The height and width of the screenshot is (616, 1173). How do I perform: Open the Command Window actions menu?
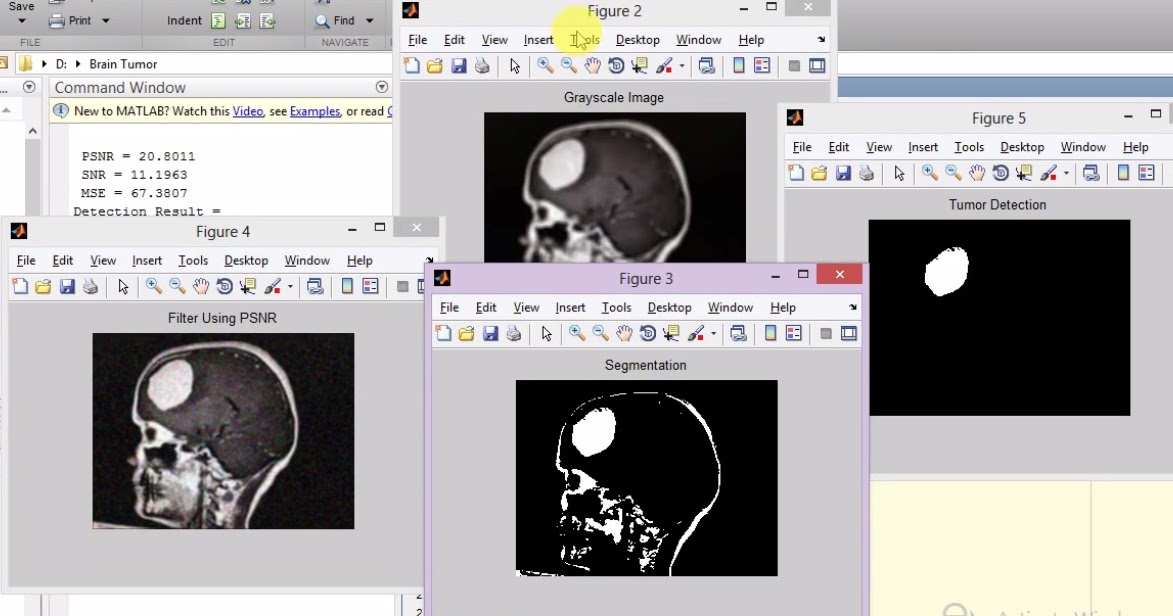point(381,87)
